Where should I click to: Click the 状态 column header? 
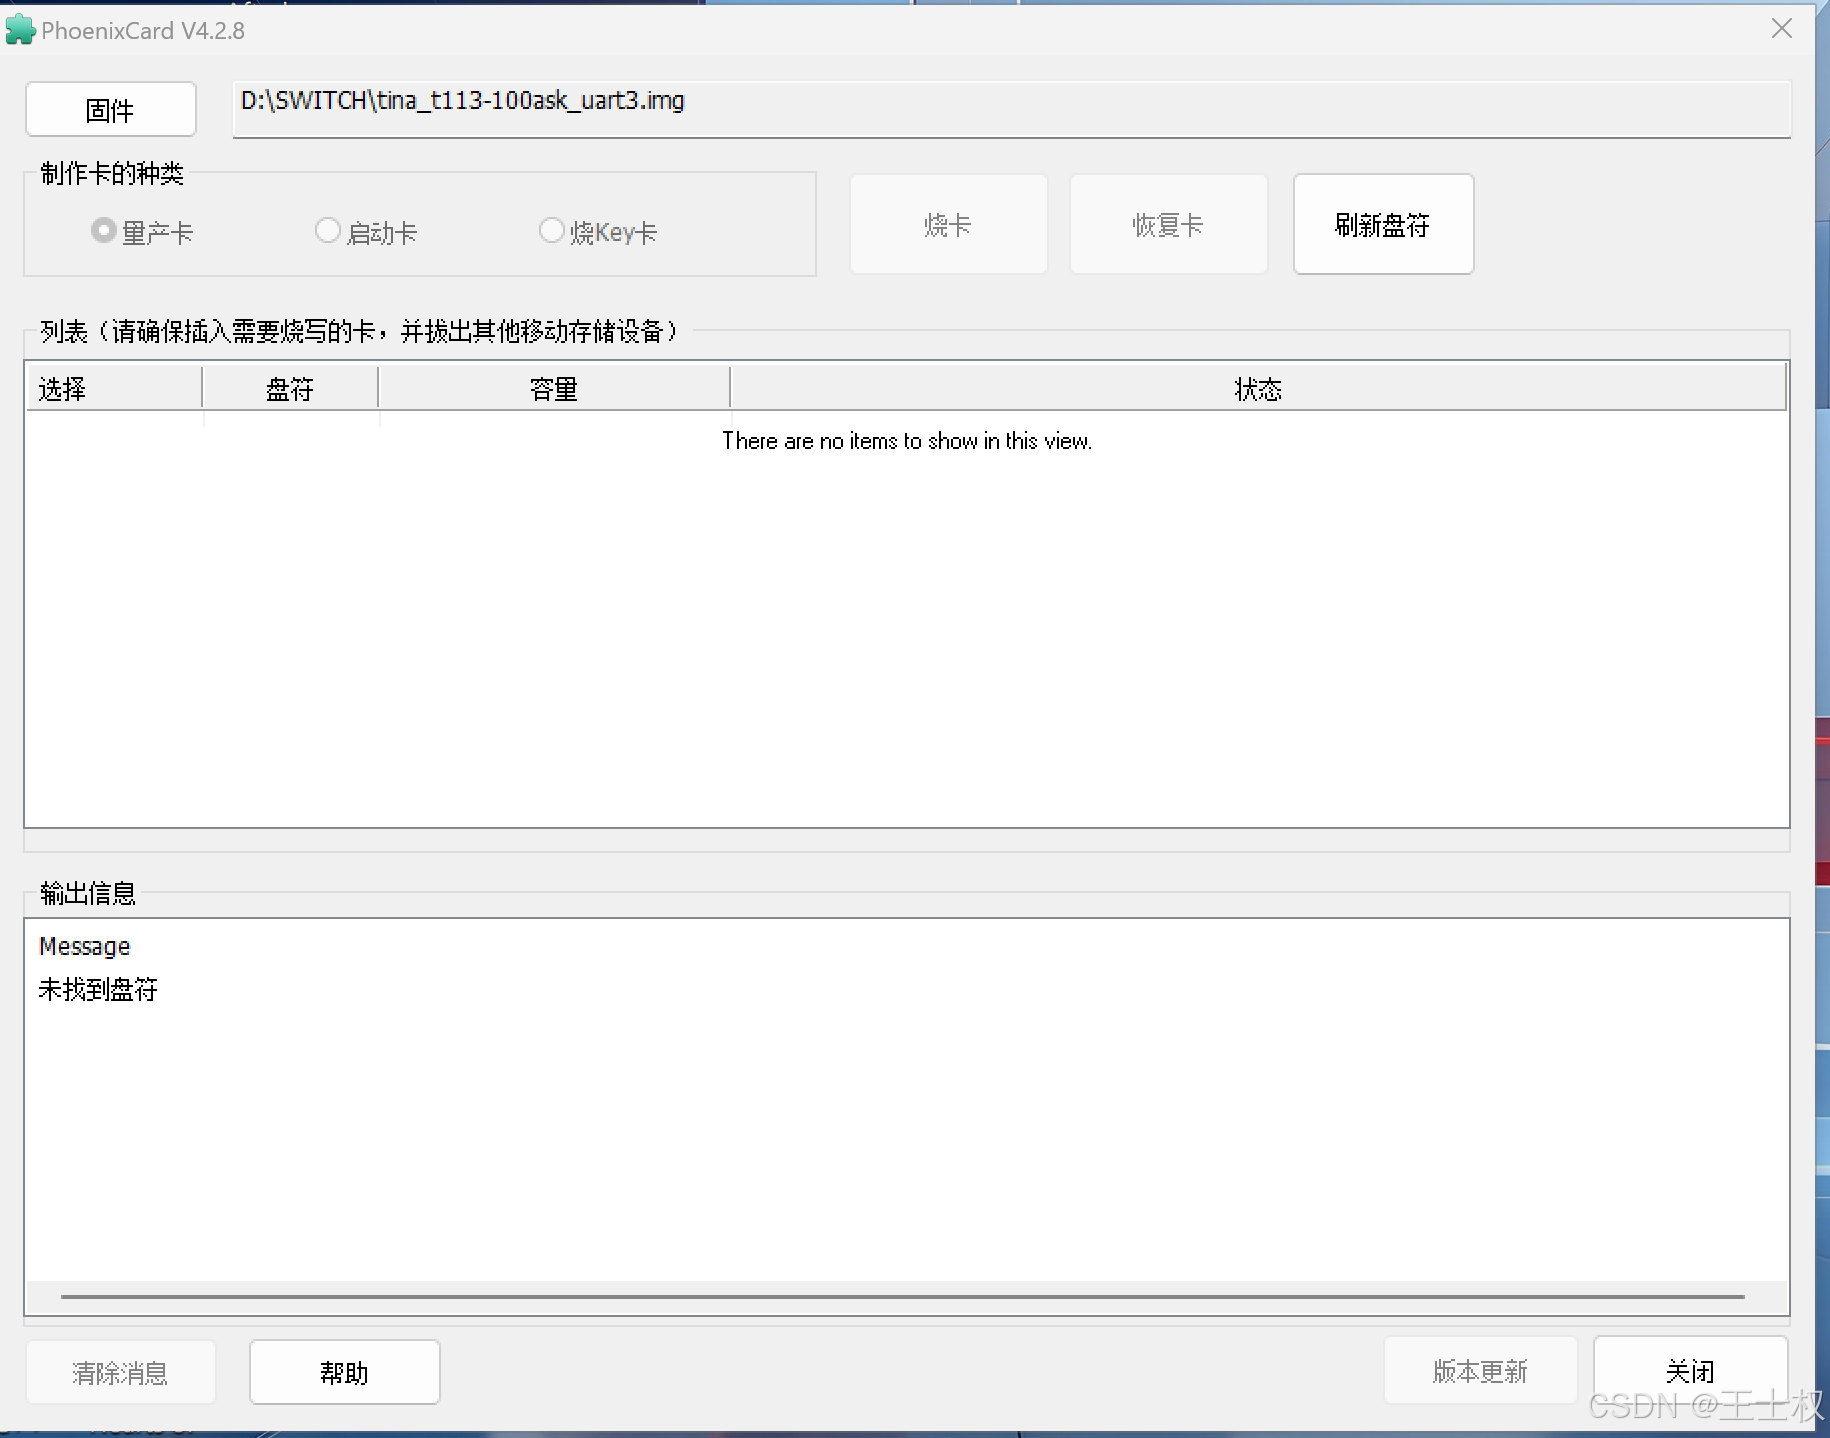coord(1258,390)
